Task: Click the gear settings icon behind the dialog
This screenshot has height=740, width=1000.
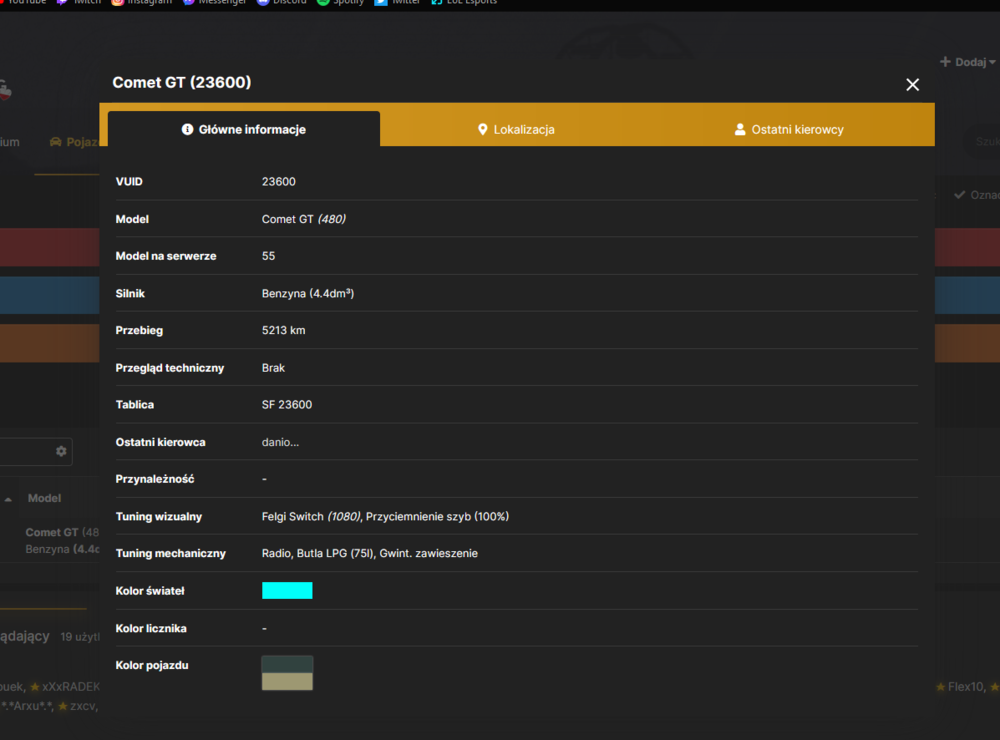Action: click(x=61, y=451)
